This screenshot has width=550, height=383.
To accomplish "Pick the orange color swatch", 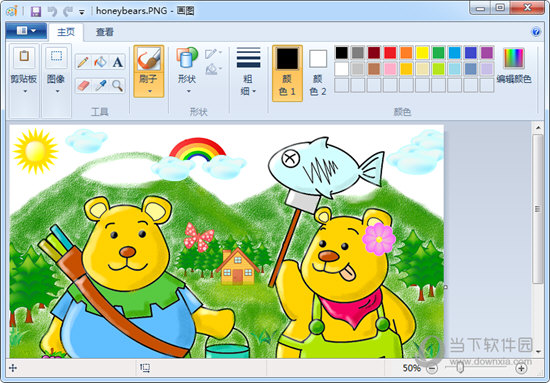I will pyautogui.click(x=406, y=53).
